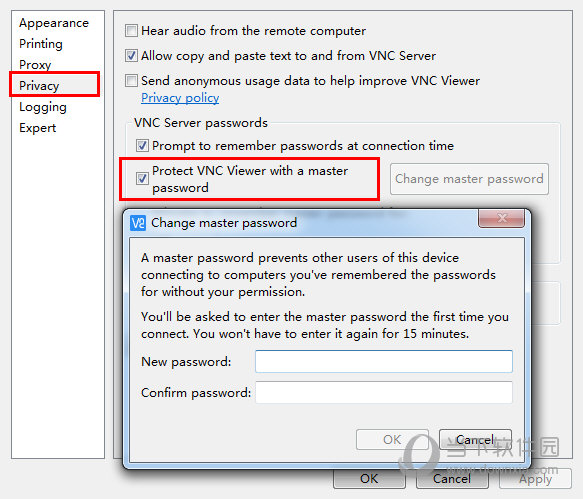
Task: Open the Privacy policy link
Action: tap(180, 98)
